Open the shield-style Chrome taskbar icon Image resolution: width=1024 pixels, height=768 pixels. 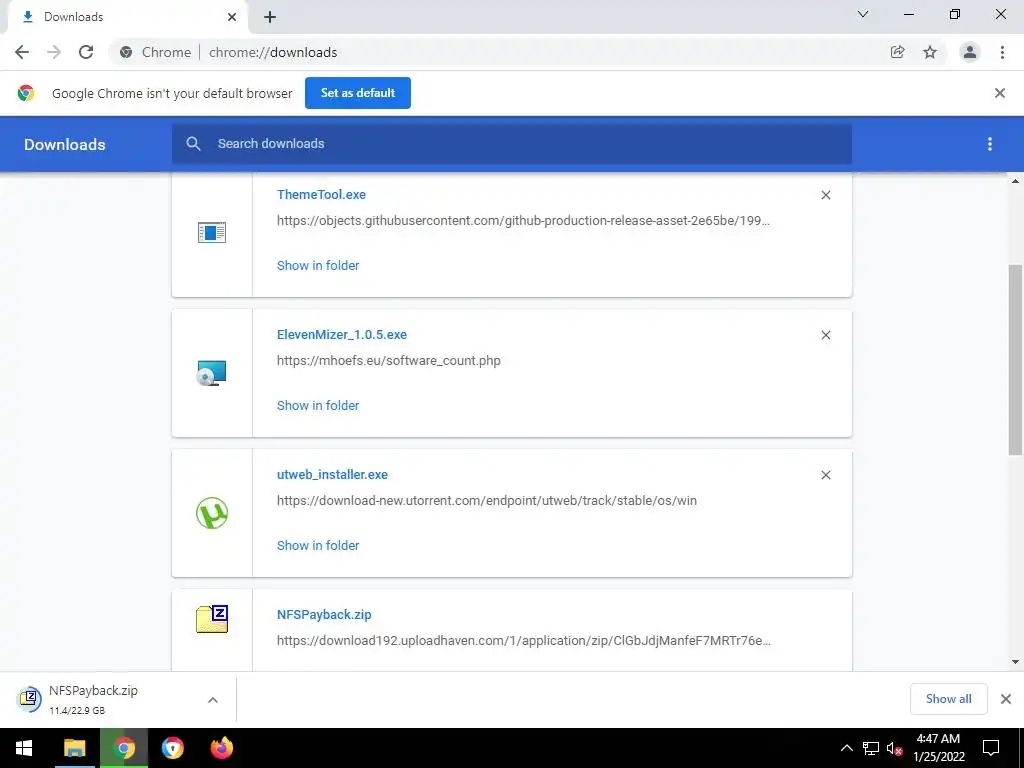click(173, 748)
